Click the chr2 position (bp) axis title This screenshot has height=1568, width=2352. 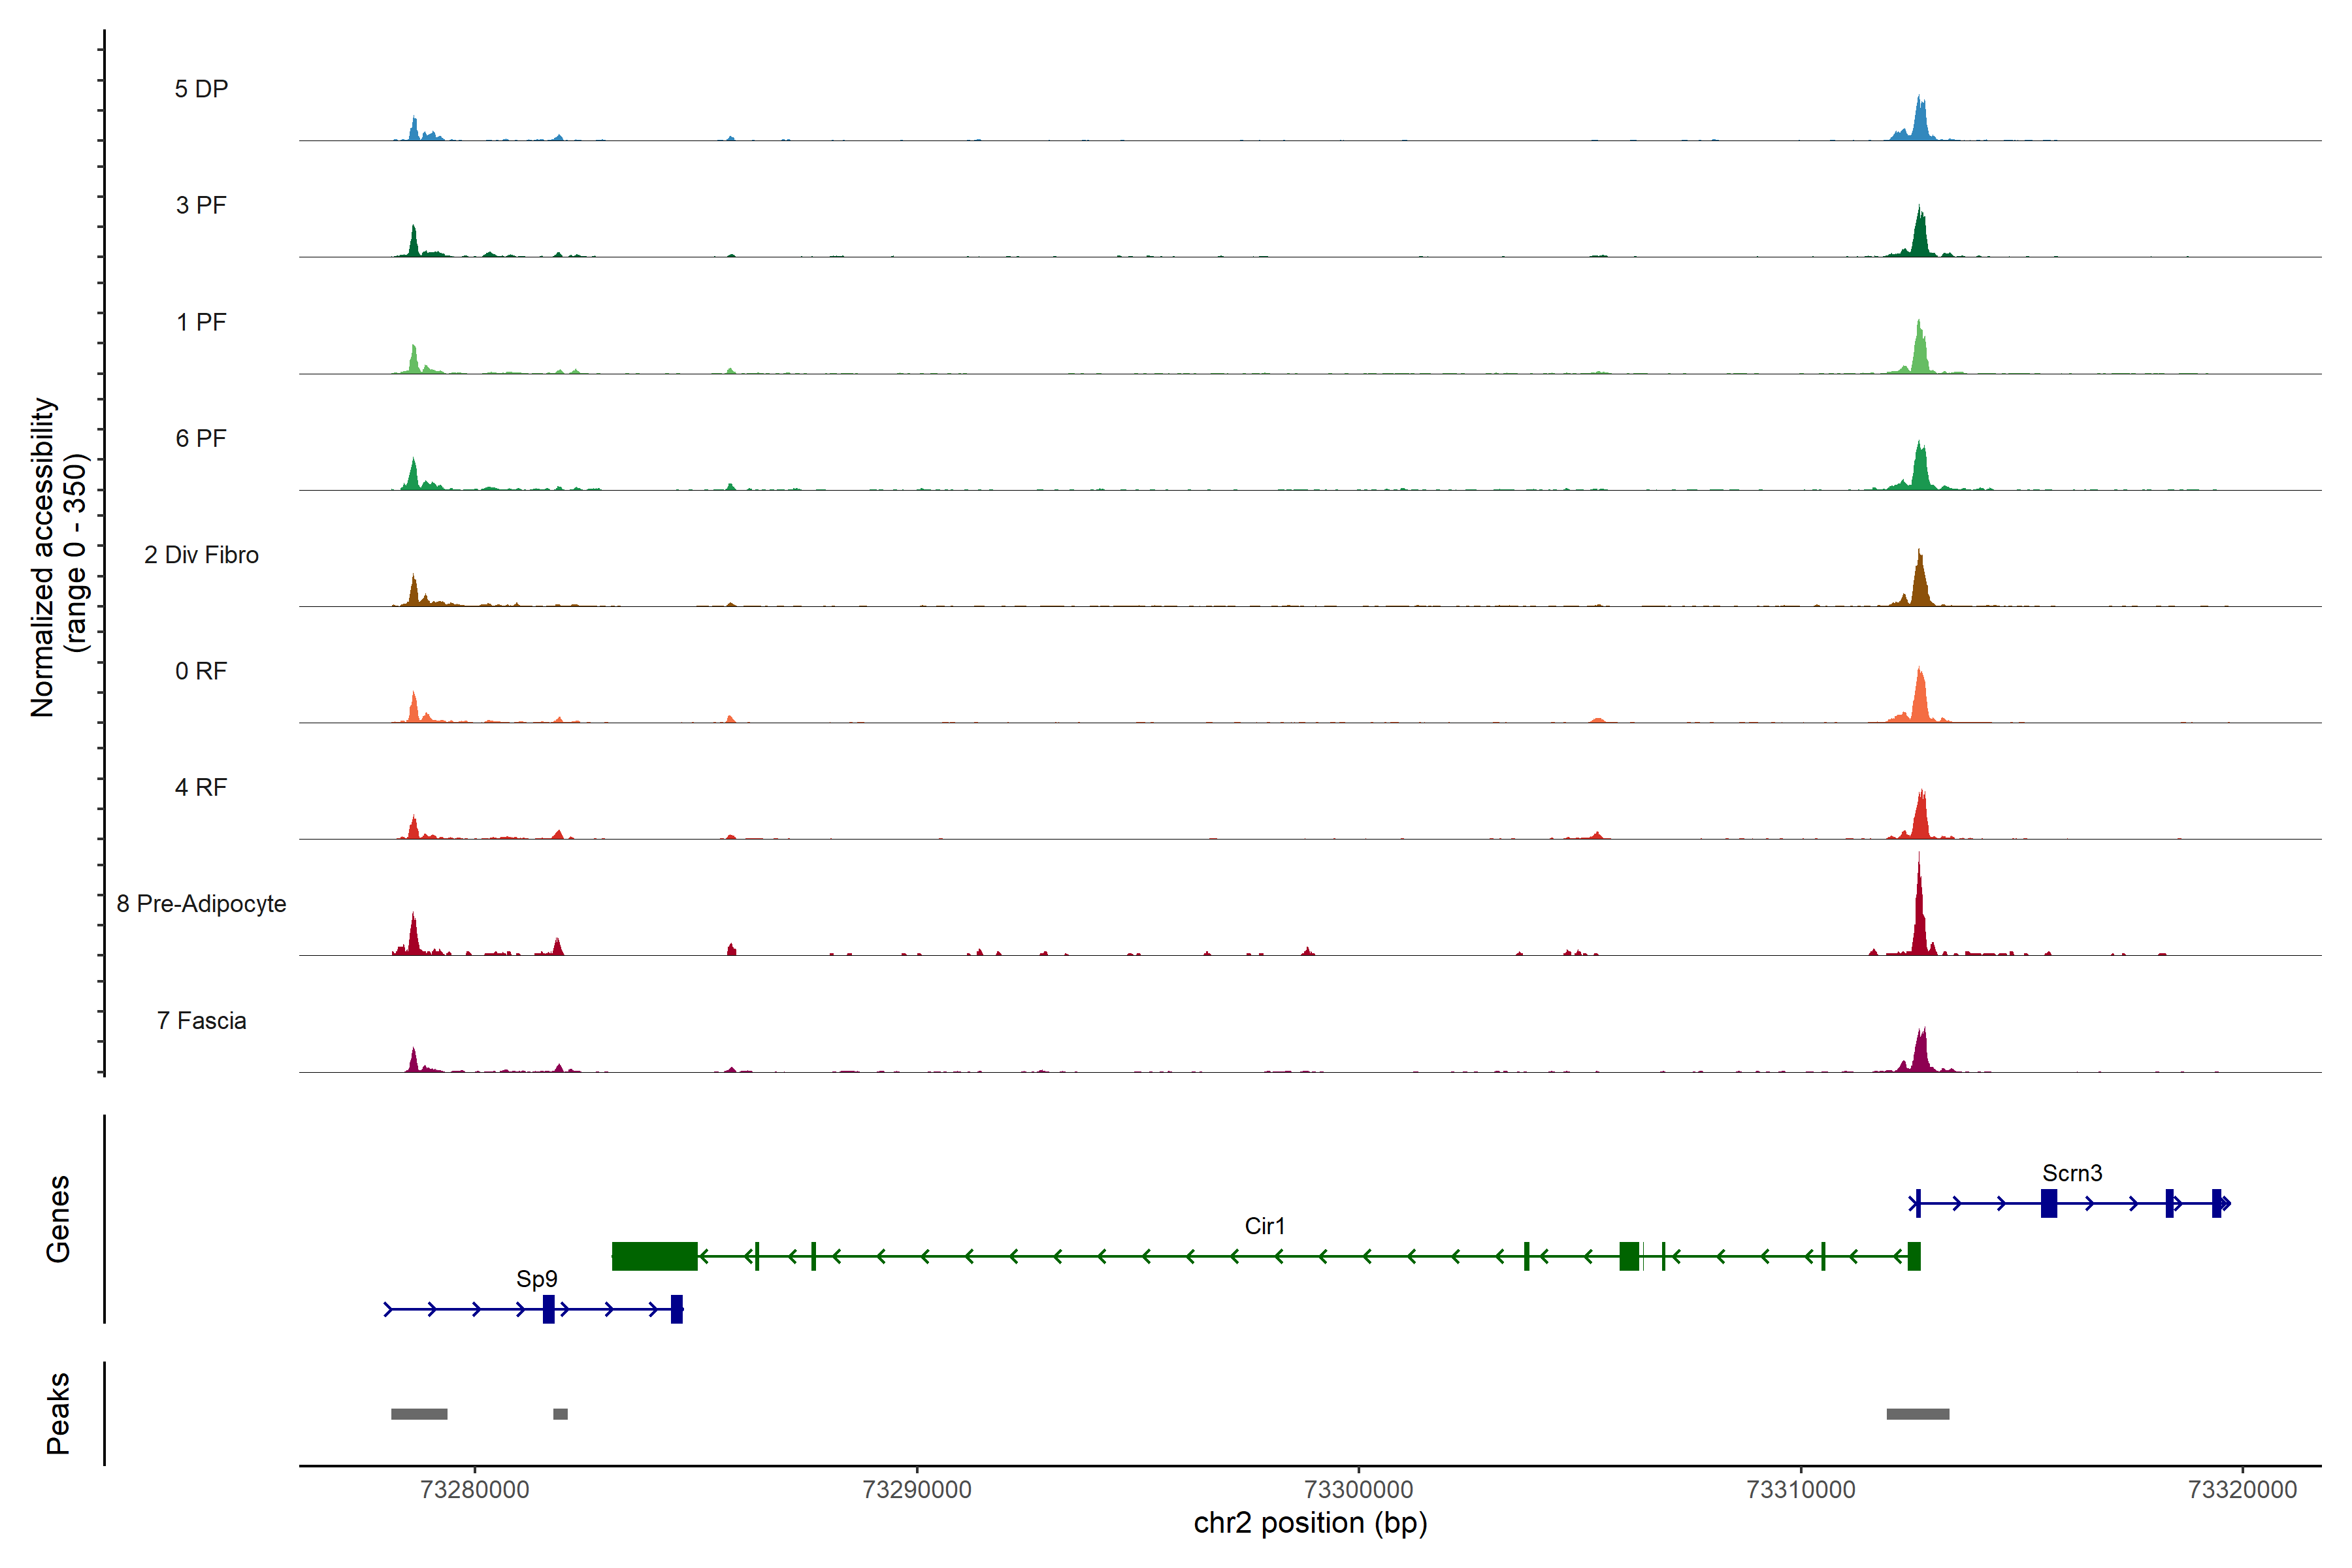point(1310,1523)
